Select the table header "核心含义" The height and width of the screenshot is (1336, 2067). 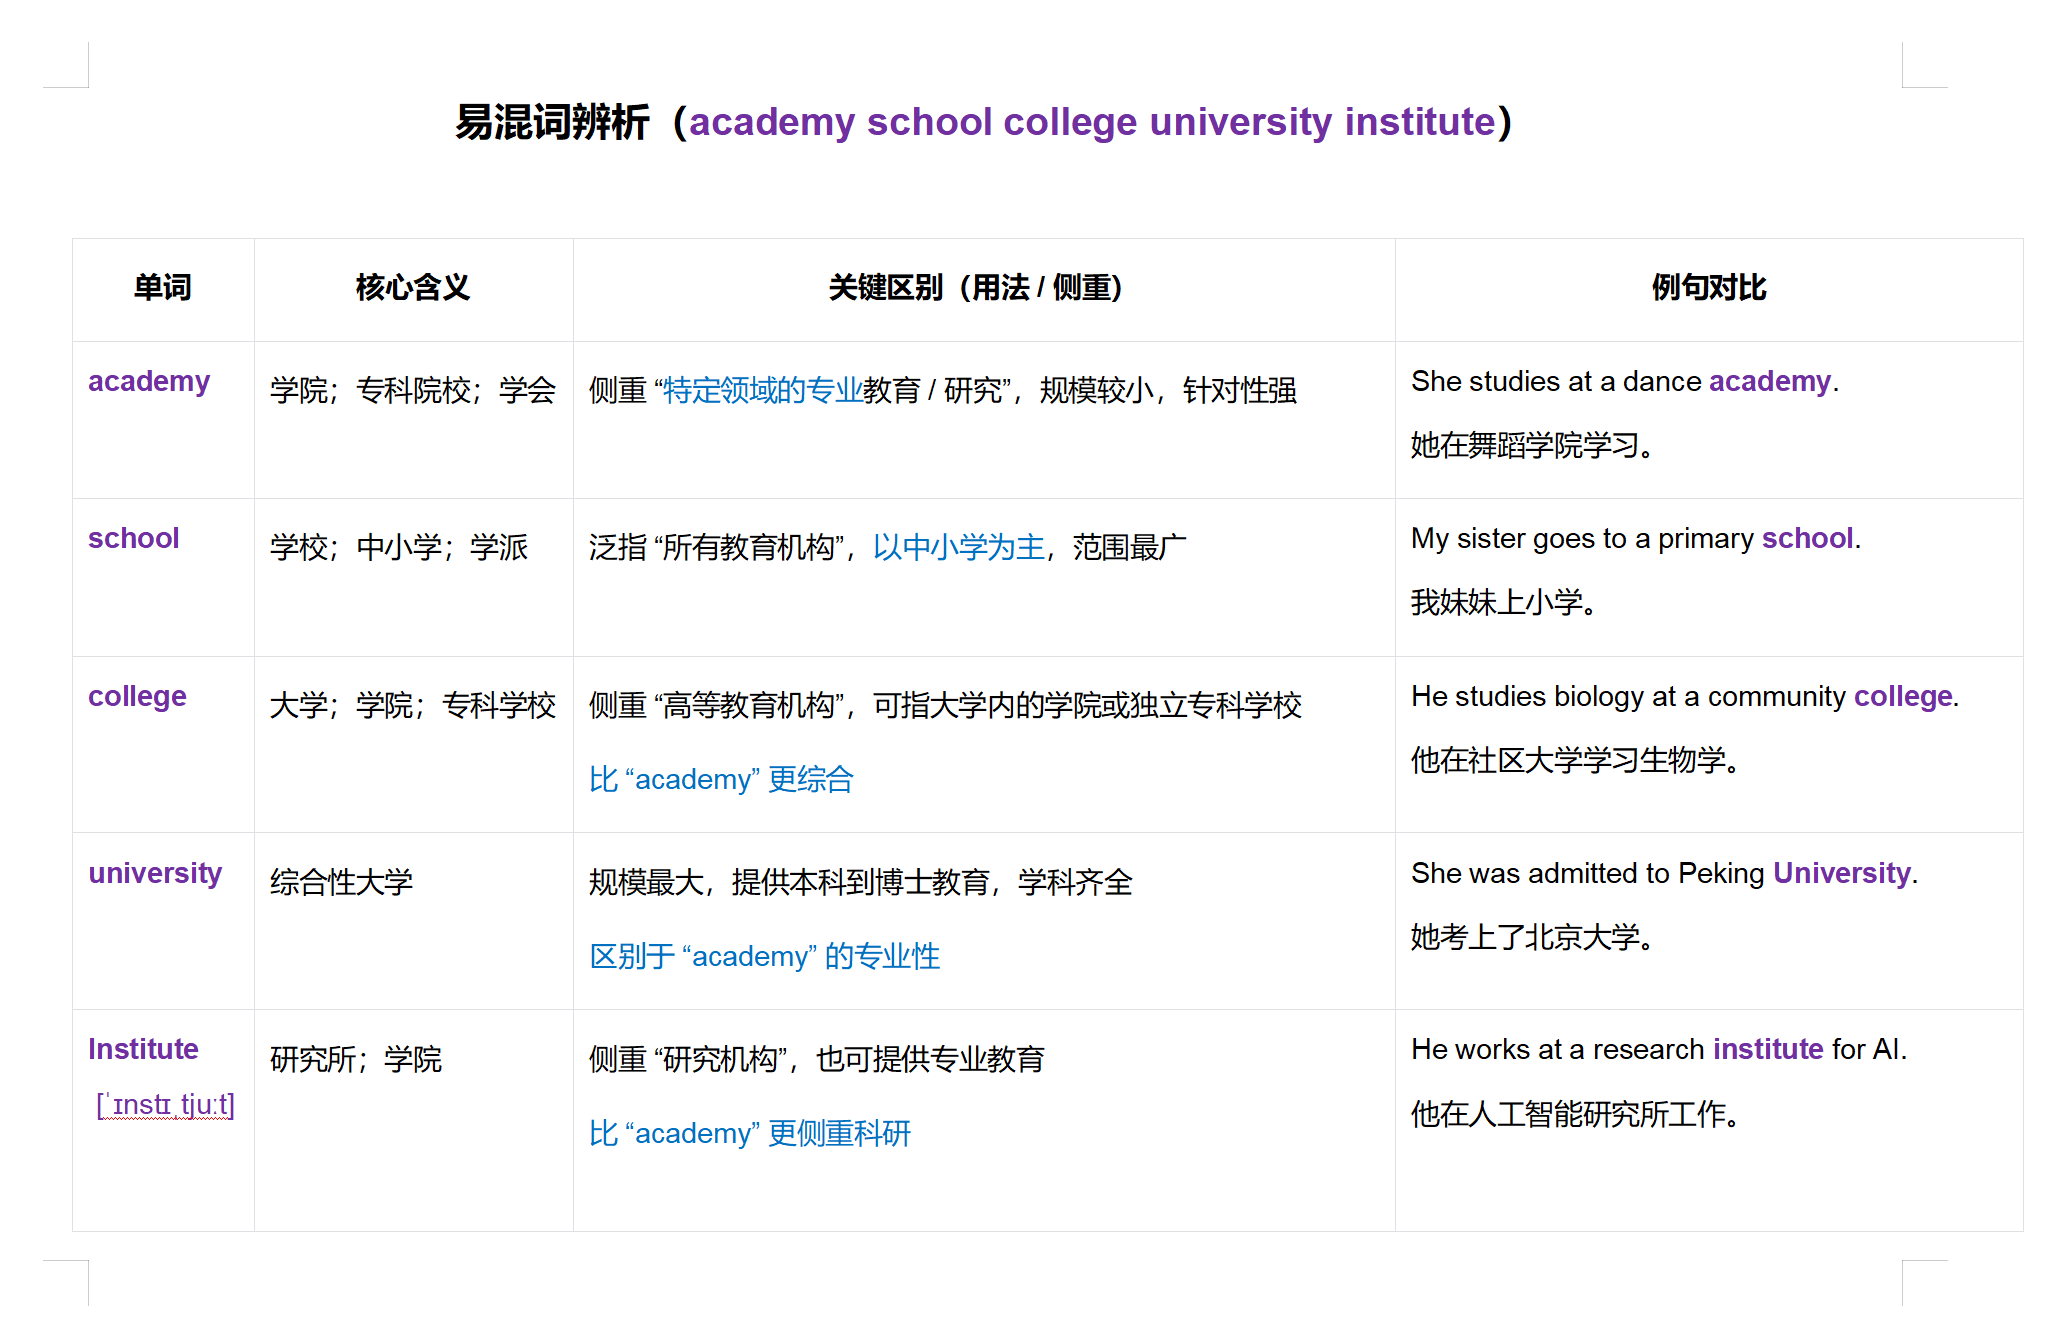(413, 288)
